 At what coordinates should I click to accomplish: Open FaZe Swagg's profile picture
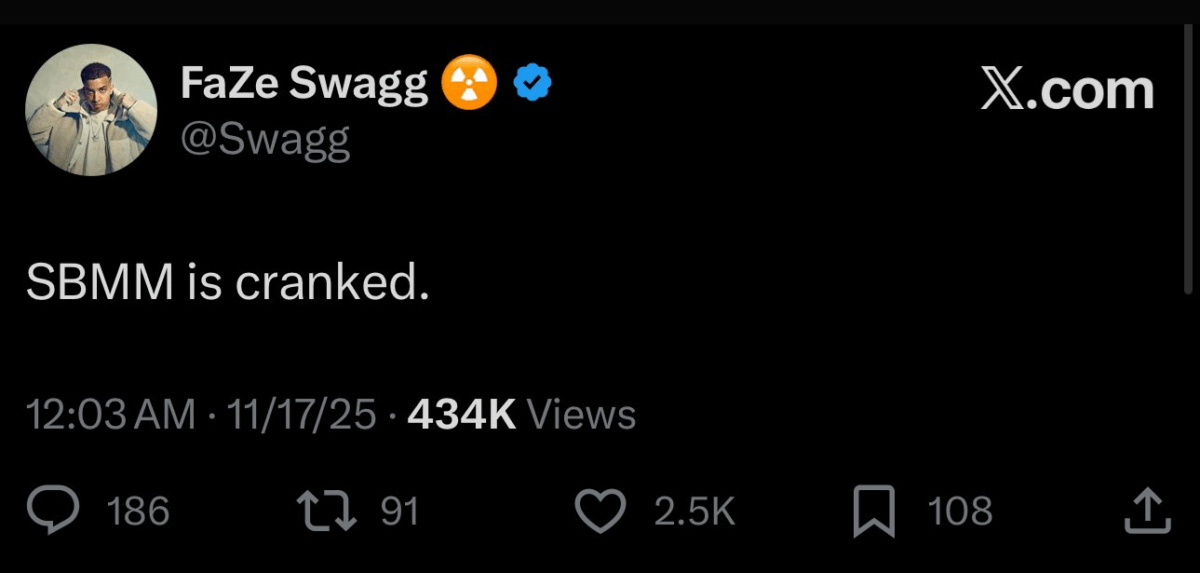click(91, 110)
